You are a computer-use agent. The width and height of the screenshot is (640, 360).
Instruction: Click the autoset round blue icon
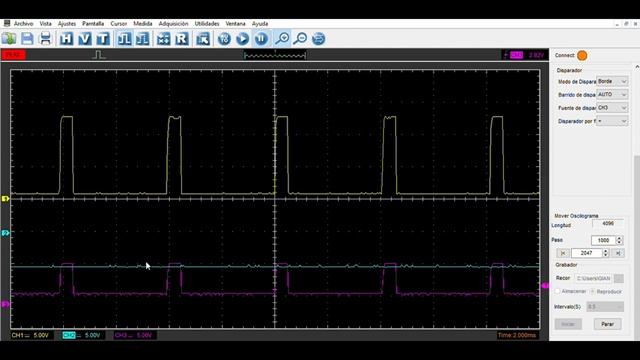tap(224, 39)
